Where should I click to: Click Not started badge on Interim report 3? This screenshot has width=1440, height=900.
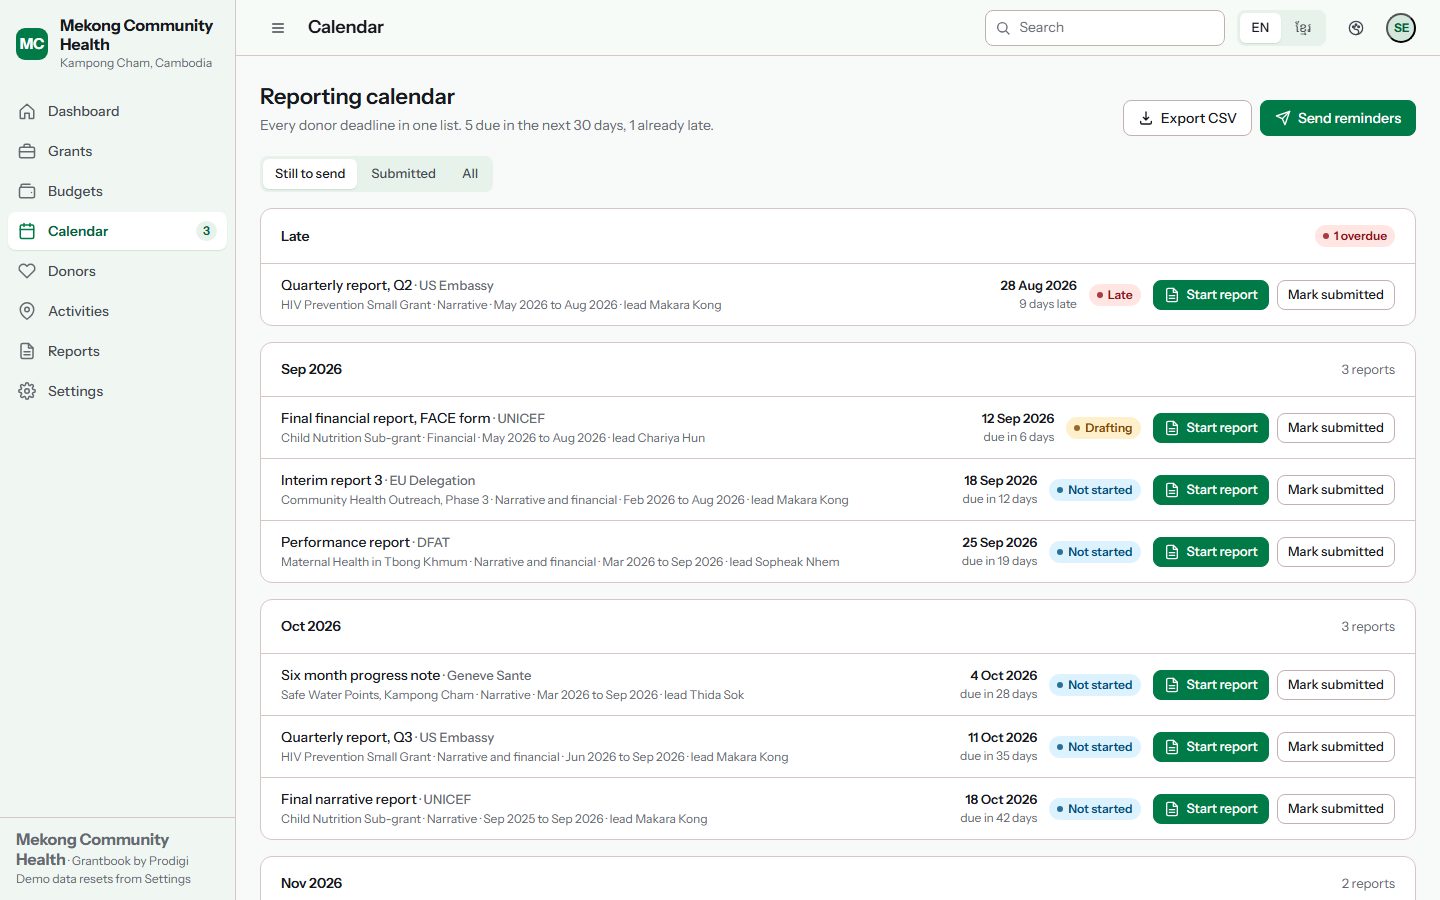(x=1095, y=490)
